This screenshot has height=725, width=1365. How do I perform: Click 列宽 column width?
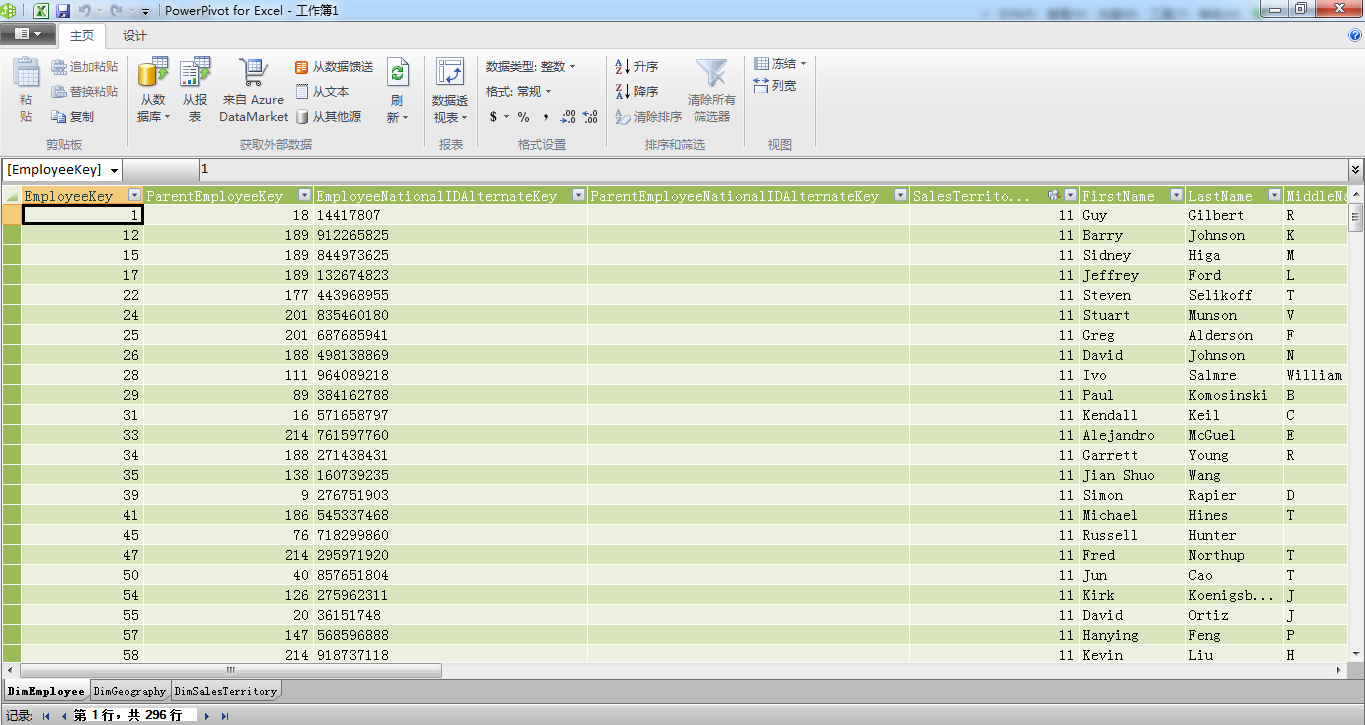[x=775, y=86]
